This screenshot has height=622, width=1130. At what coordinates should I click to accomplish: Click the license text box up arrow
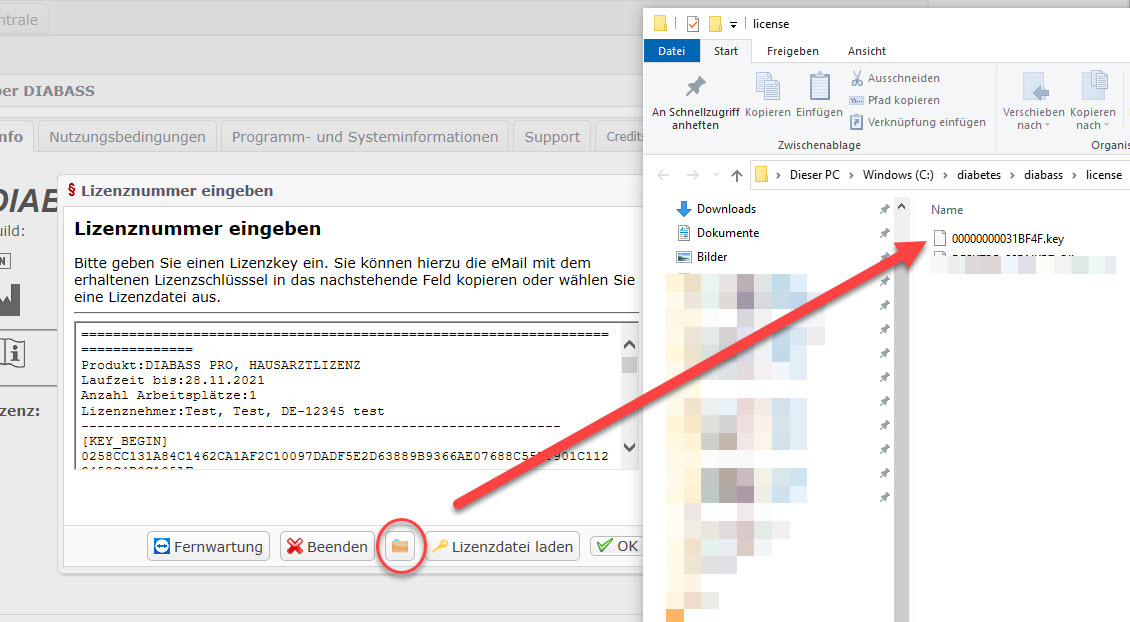click(x=629, y=345)
